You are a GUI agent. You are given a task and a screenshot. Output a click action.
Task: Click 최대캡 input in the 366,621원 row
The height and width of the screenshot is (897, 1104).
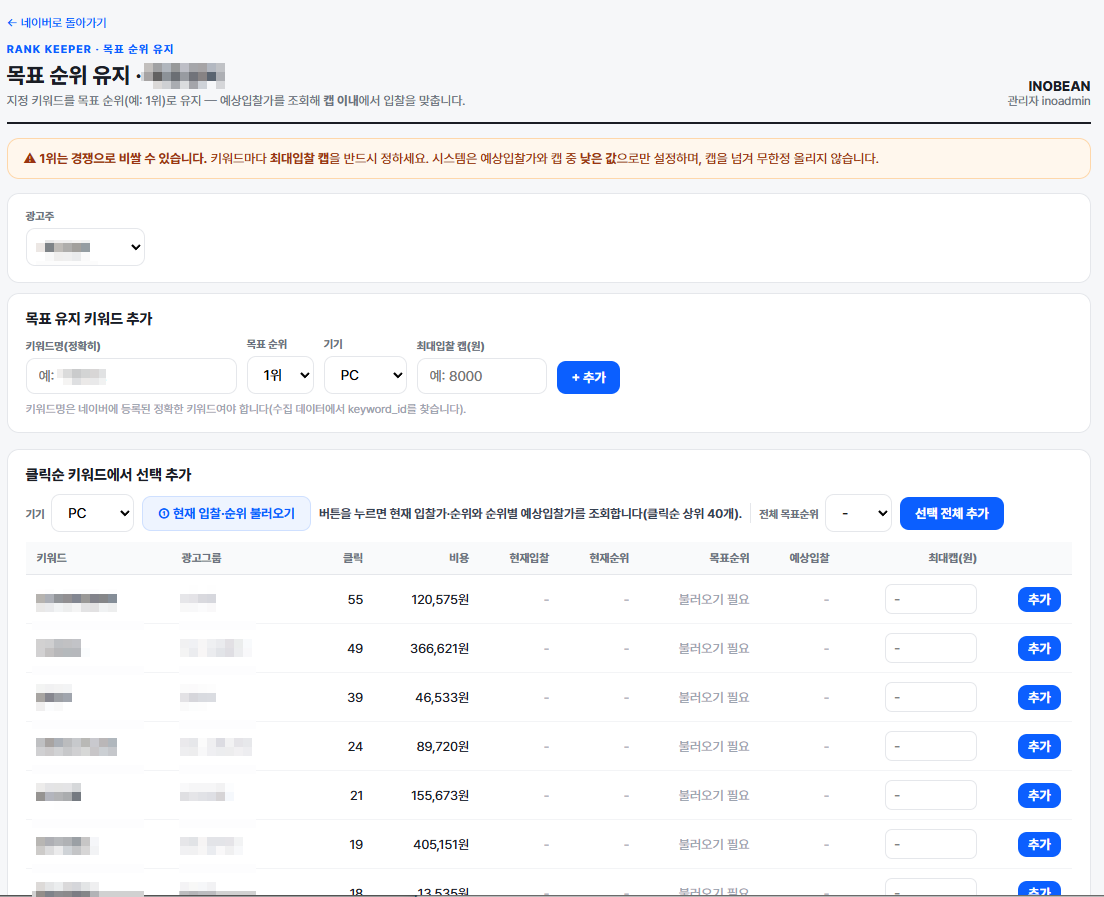click(x=930, y=648)
